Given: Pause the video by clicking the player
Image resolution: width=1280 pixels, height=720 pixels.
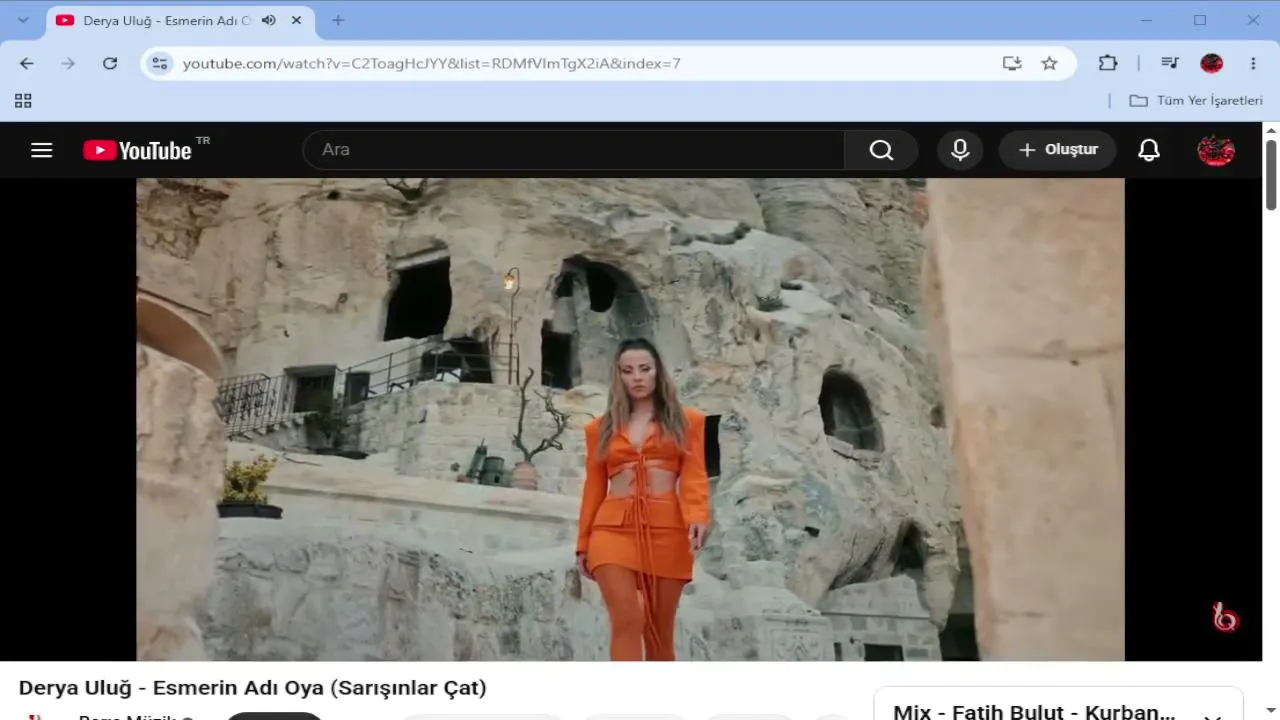Looking at the screenshot, I should tap(630, 420).
